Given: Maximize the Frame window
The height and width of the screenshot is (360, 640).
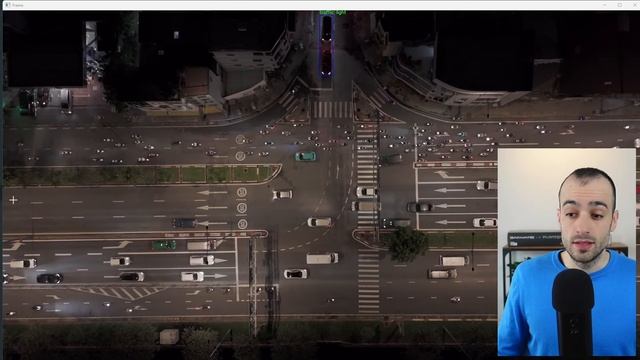Looking at the screenshot, I should [x=620, y=4].
